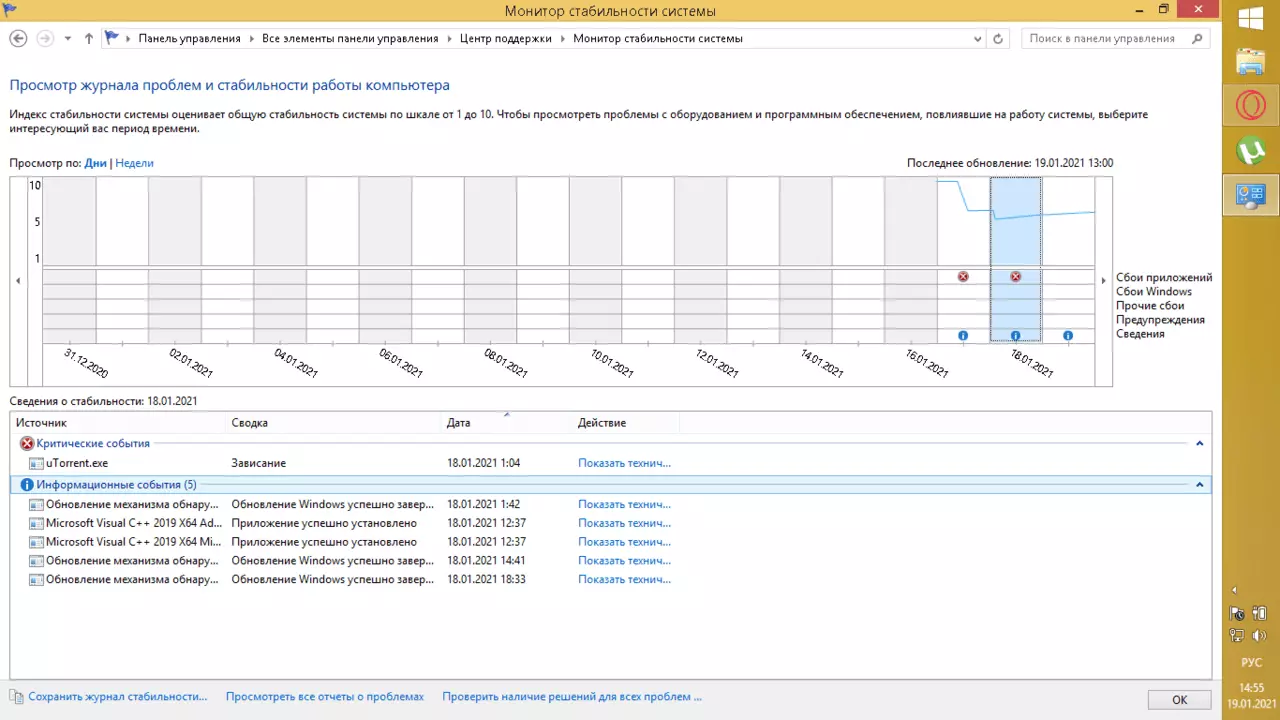The height and width of the screenshot is (720, 1280).
Task: Click "Зависание" summary cell
Action: [x=258, y=464]
